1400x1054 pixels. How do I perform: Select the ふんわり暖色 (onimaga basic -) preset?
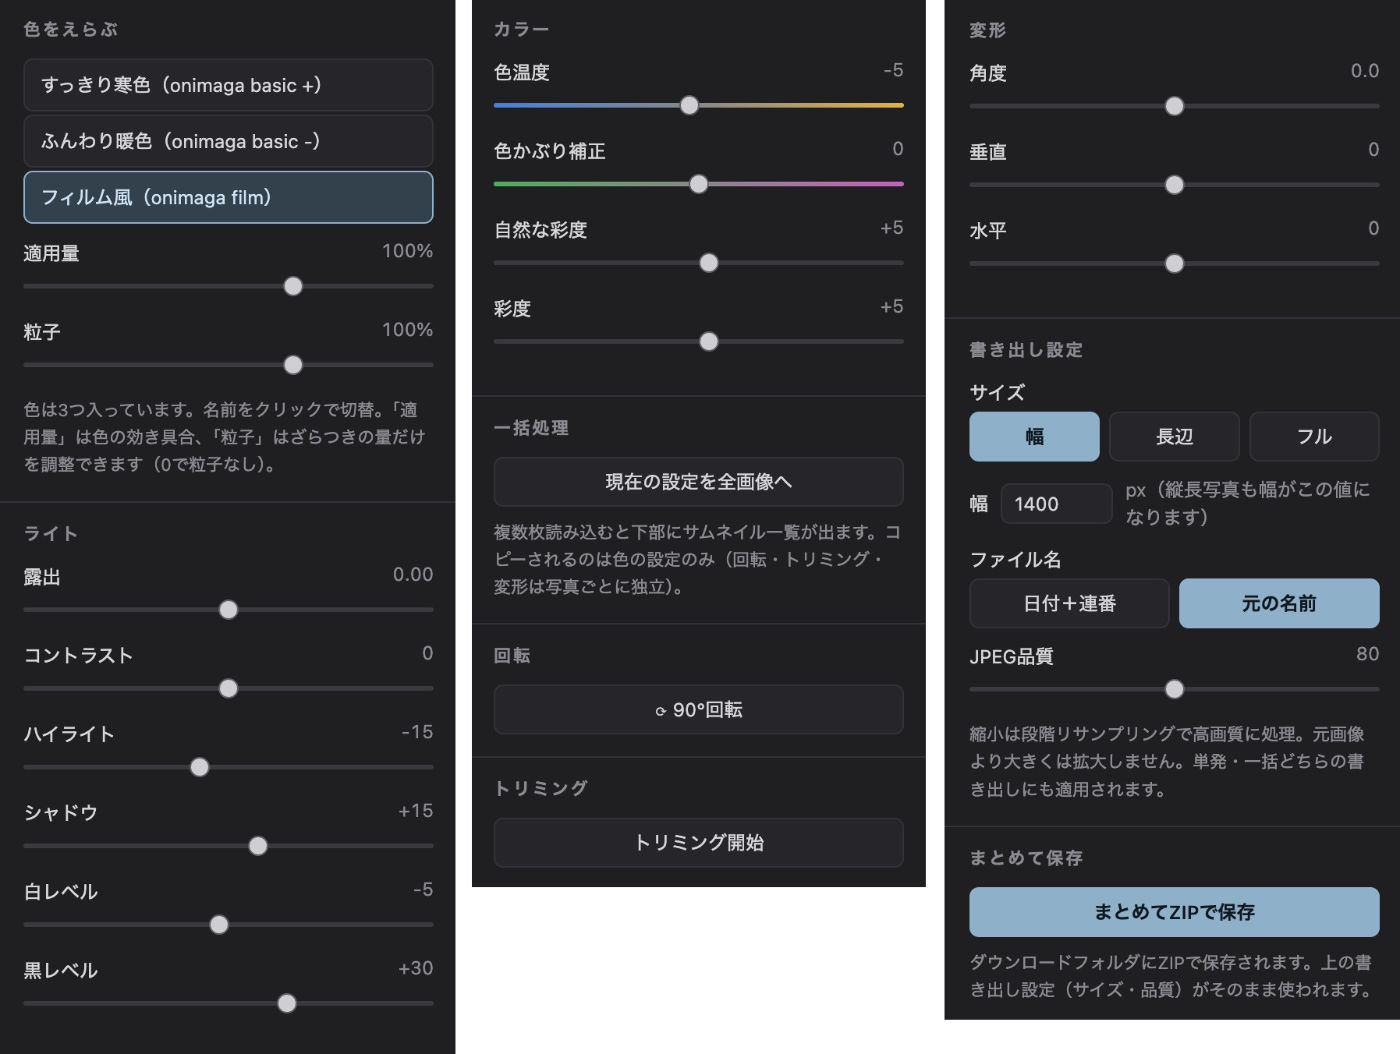228,141
